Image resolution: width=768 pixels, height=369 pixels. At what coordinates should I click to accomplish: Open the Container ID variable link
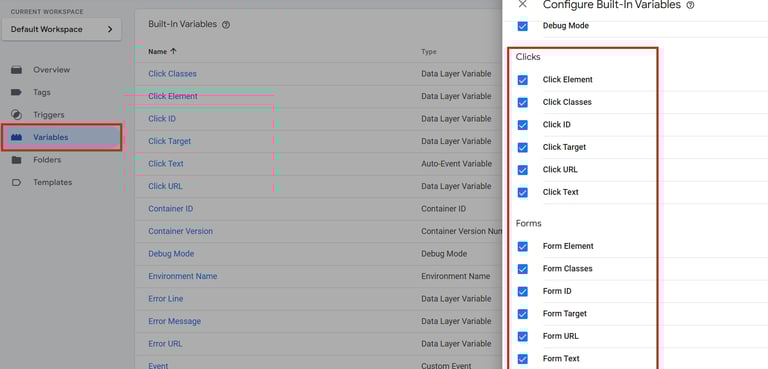click(x=170, y=209)
